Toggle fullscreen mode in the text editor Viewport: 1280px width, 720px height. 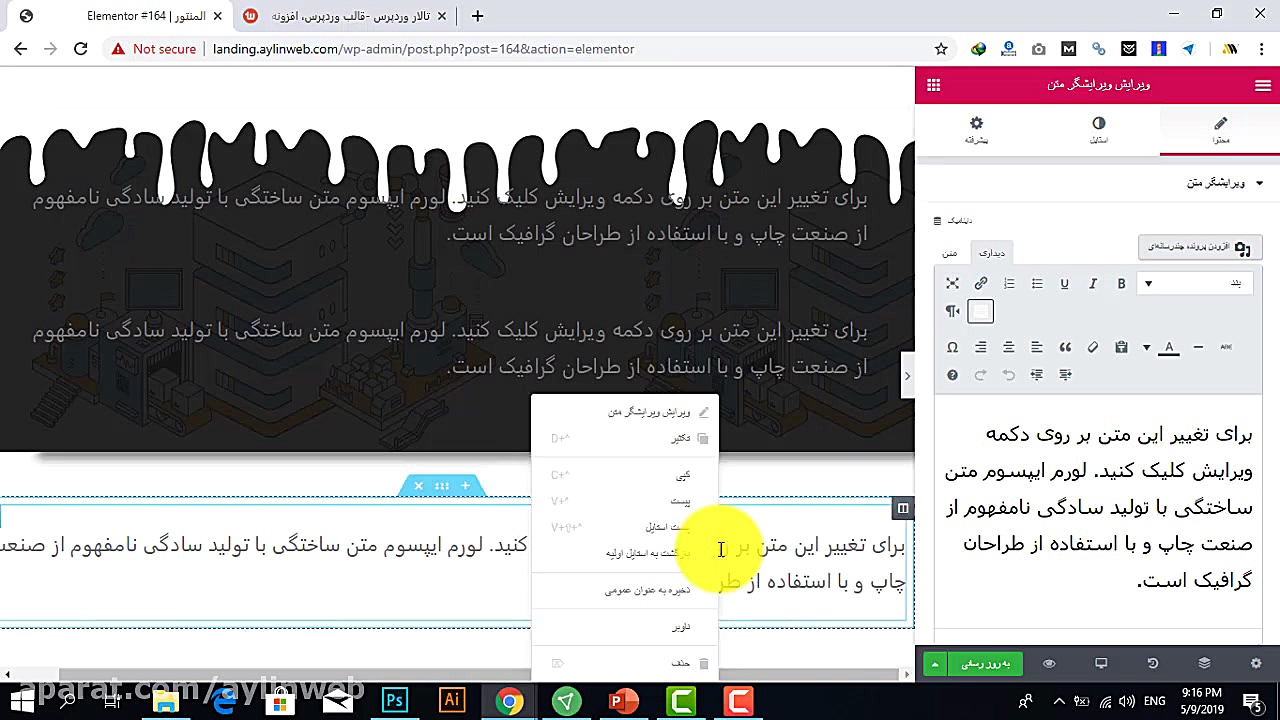952,283
